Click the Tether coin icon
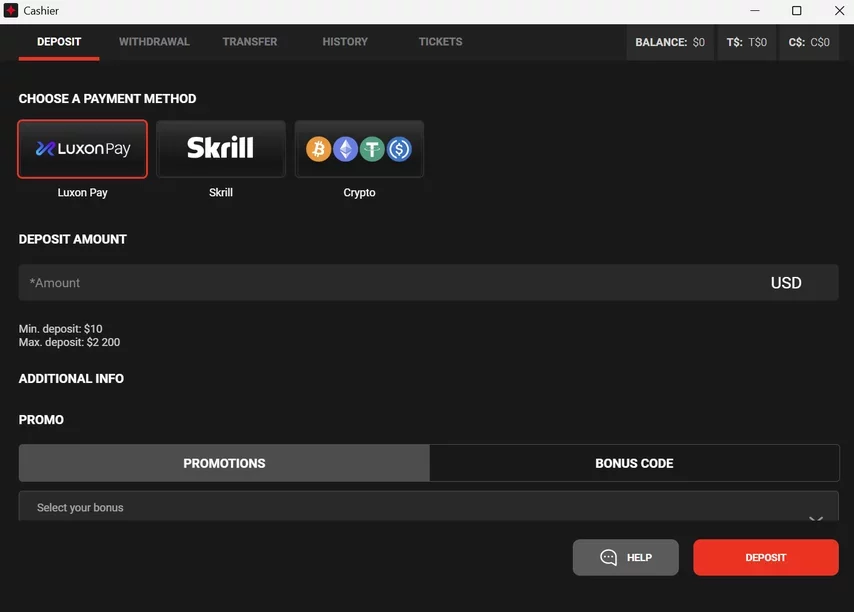This screenshot has width=854, height=612. 373,149
